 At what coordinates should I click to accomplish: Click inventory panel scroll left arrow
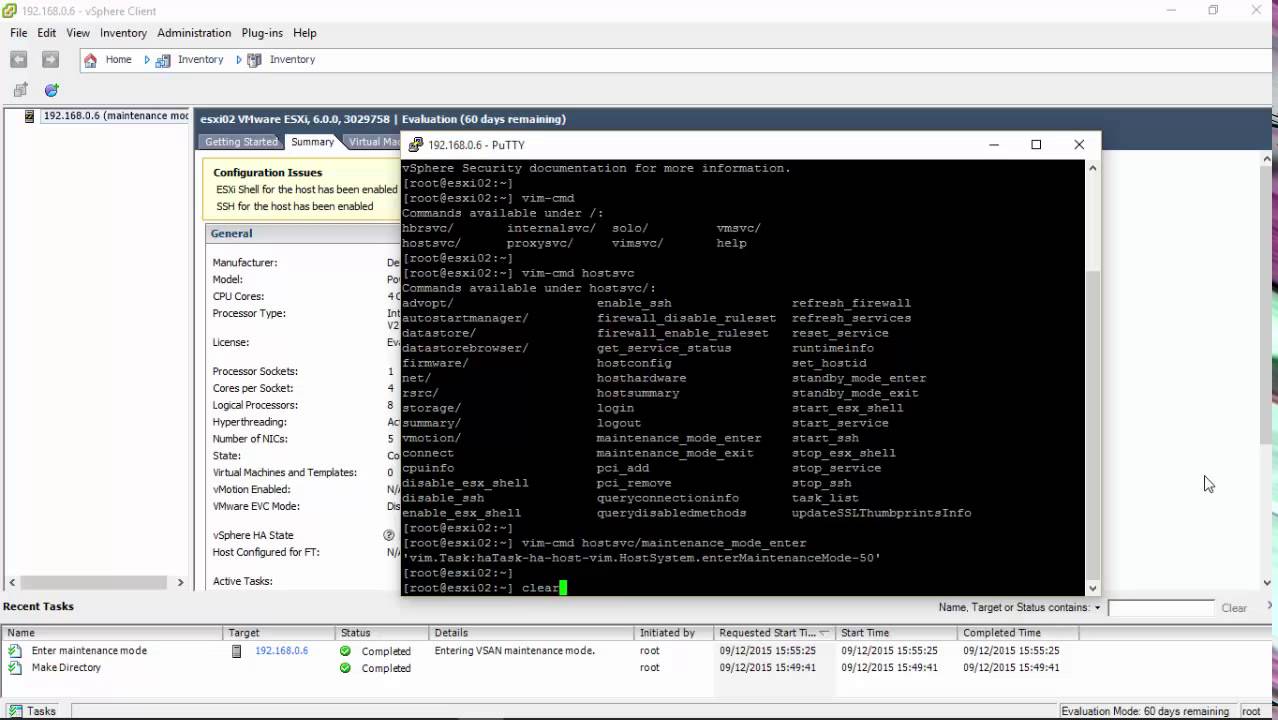12,582
